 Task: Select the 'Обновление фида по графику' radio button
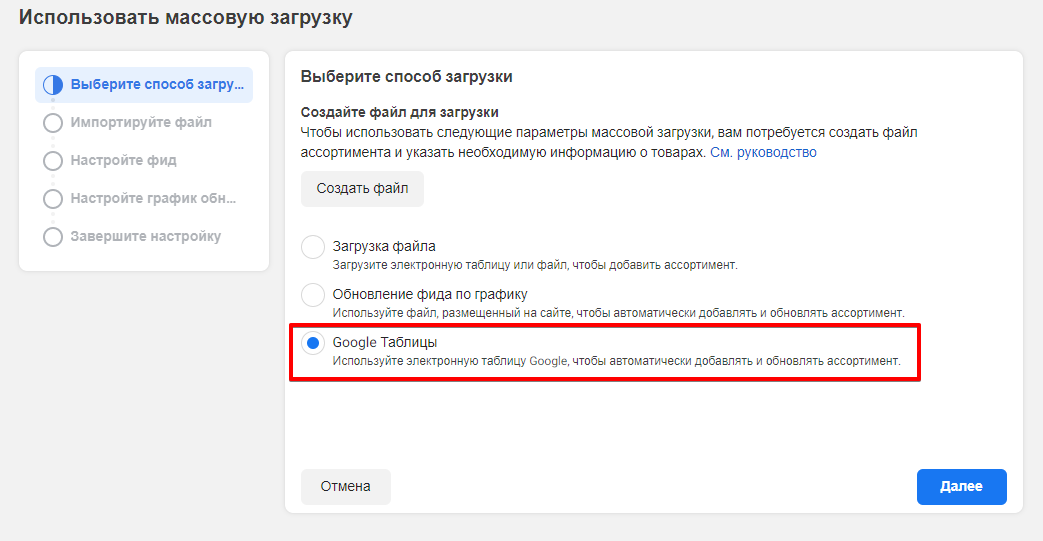click(x=313, y=295)
